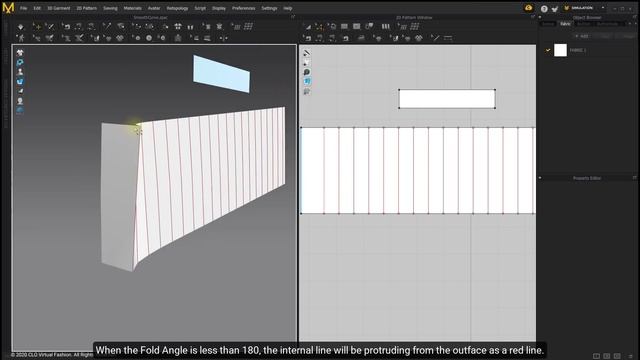
Task: Select the FABRIC 1 name text
Action: (x=578, y=50)
